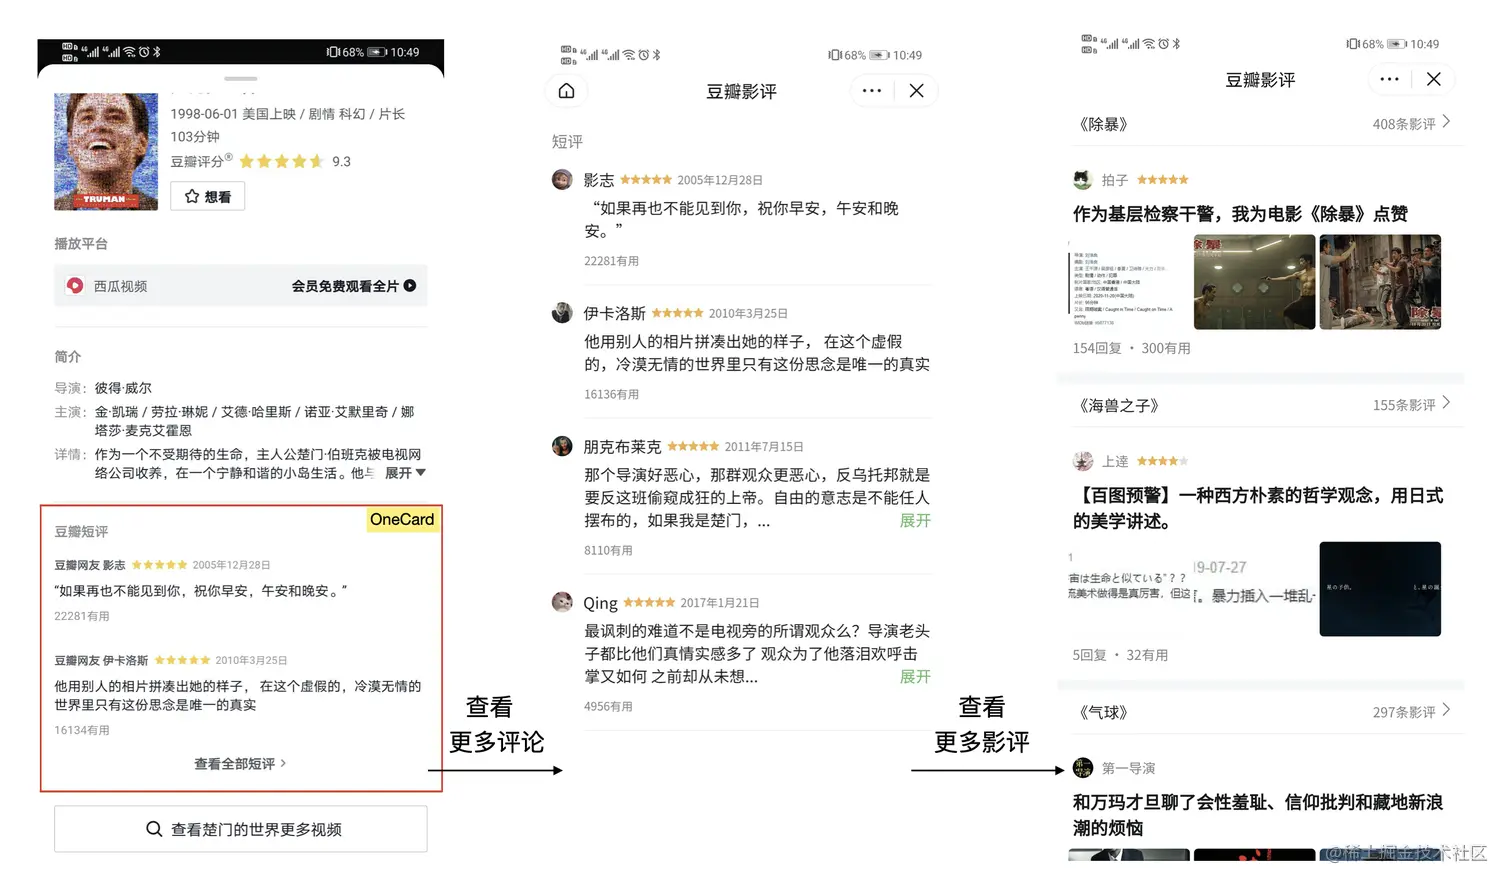1512x888 pixels.
Task: Open 查看全部短评 link
Action: (x=240, y=764)
